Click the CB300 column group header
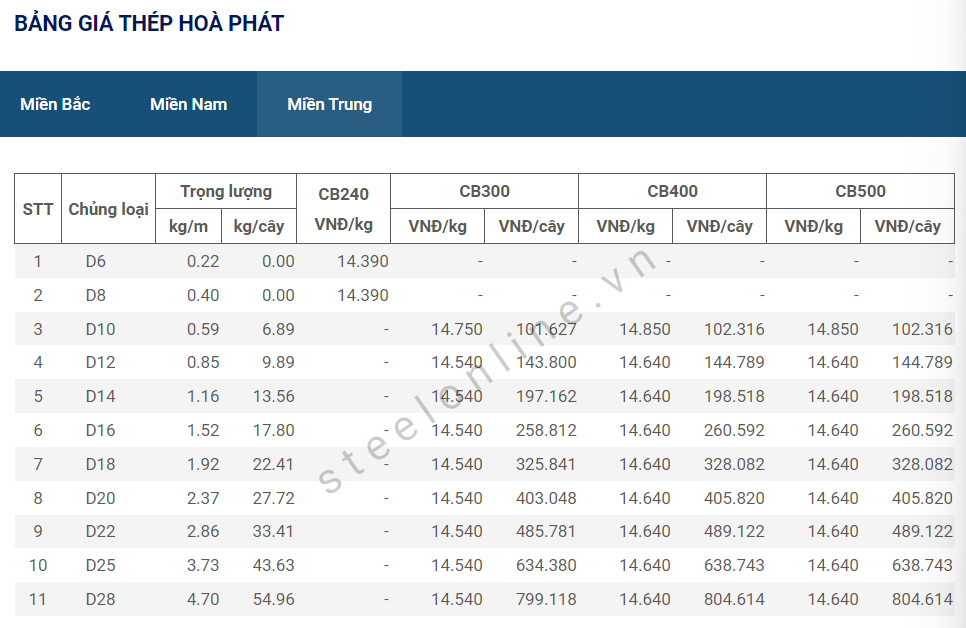The image size is (966, 628). tap(484, 191)
